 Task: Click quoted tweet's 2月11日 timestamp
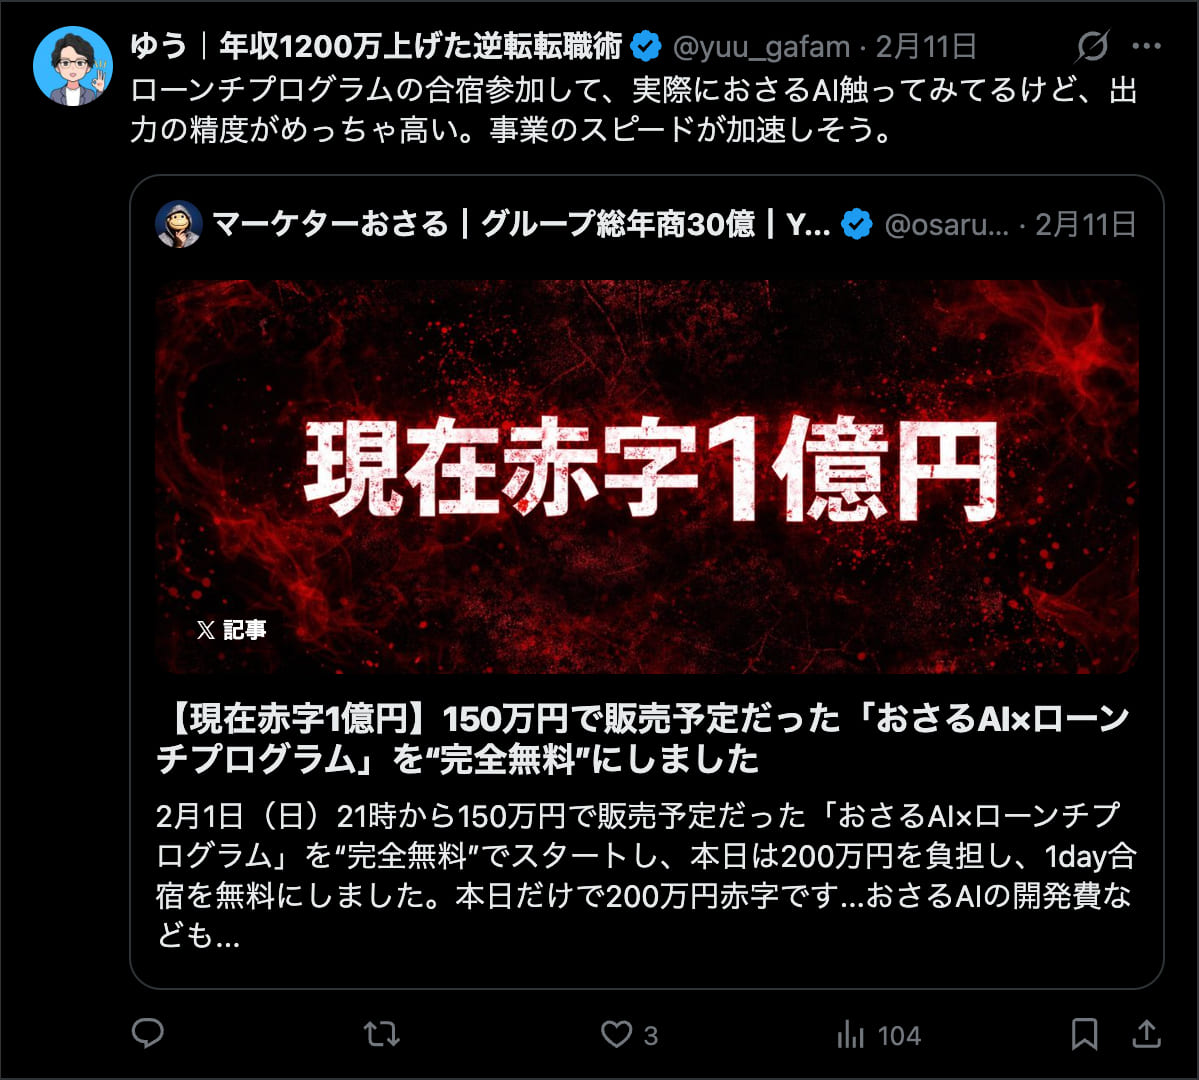click(x=1086, y=225)
